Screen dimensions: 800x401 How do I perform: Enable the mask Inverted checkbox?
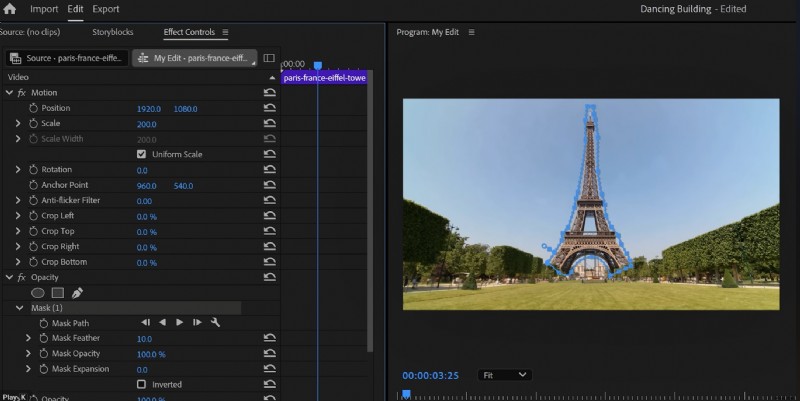click(141, 384)
